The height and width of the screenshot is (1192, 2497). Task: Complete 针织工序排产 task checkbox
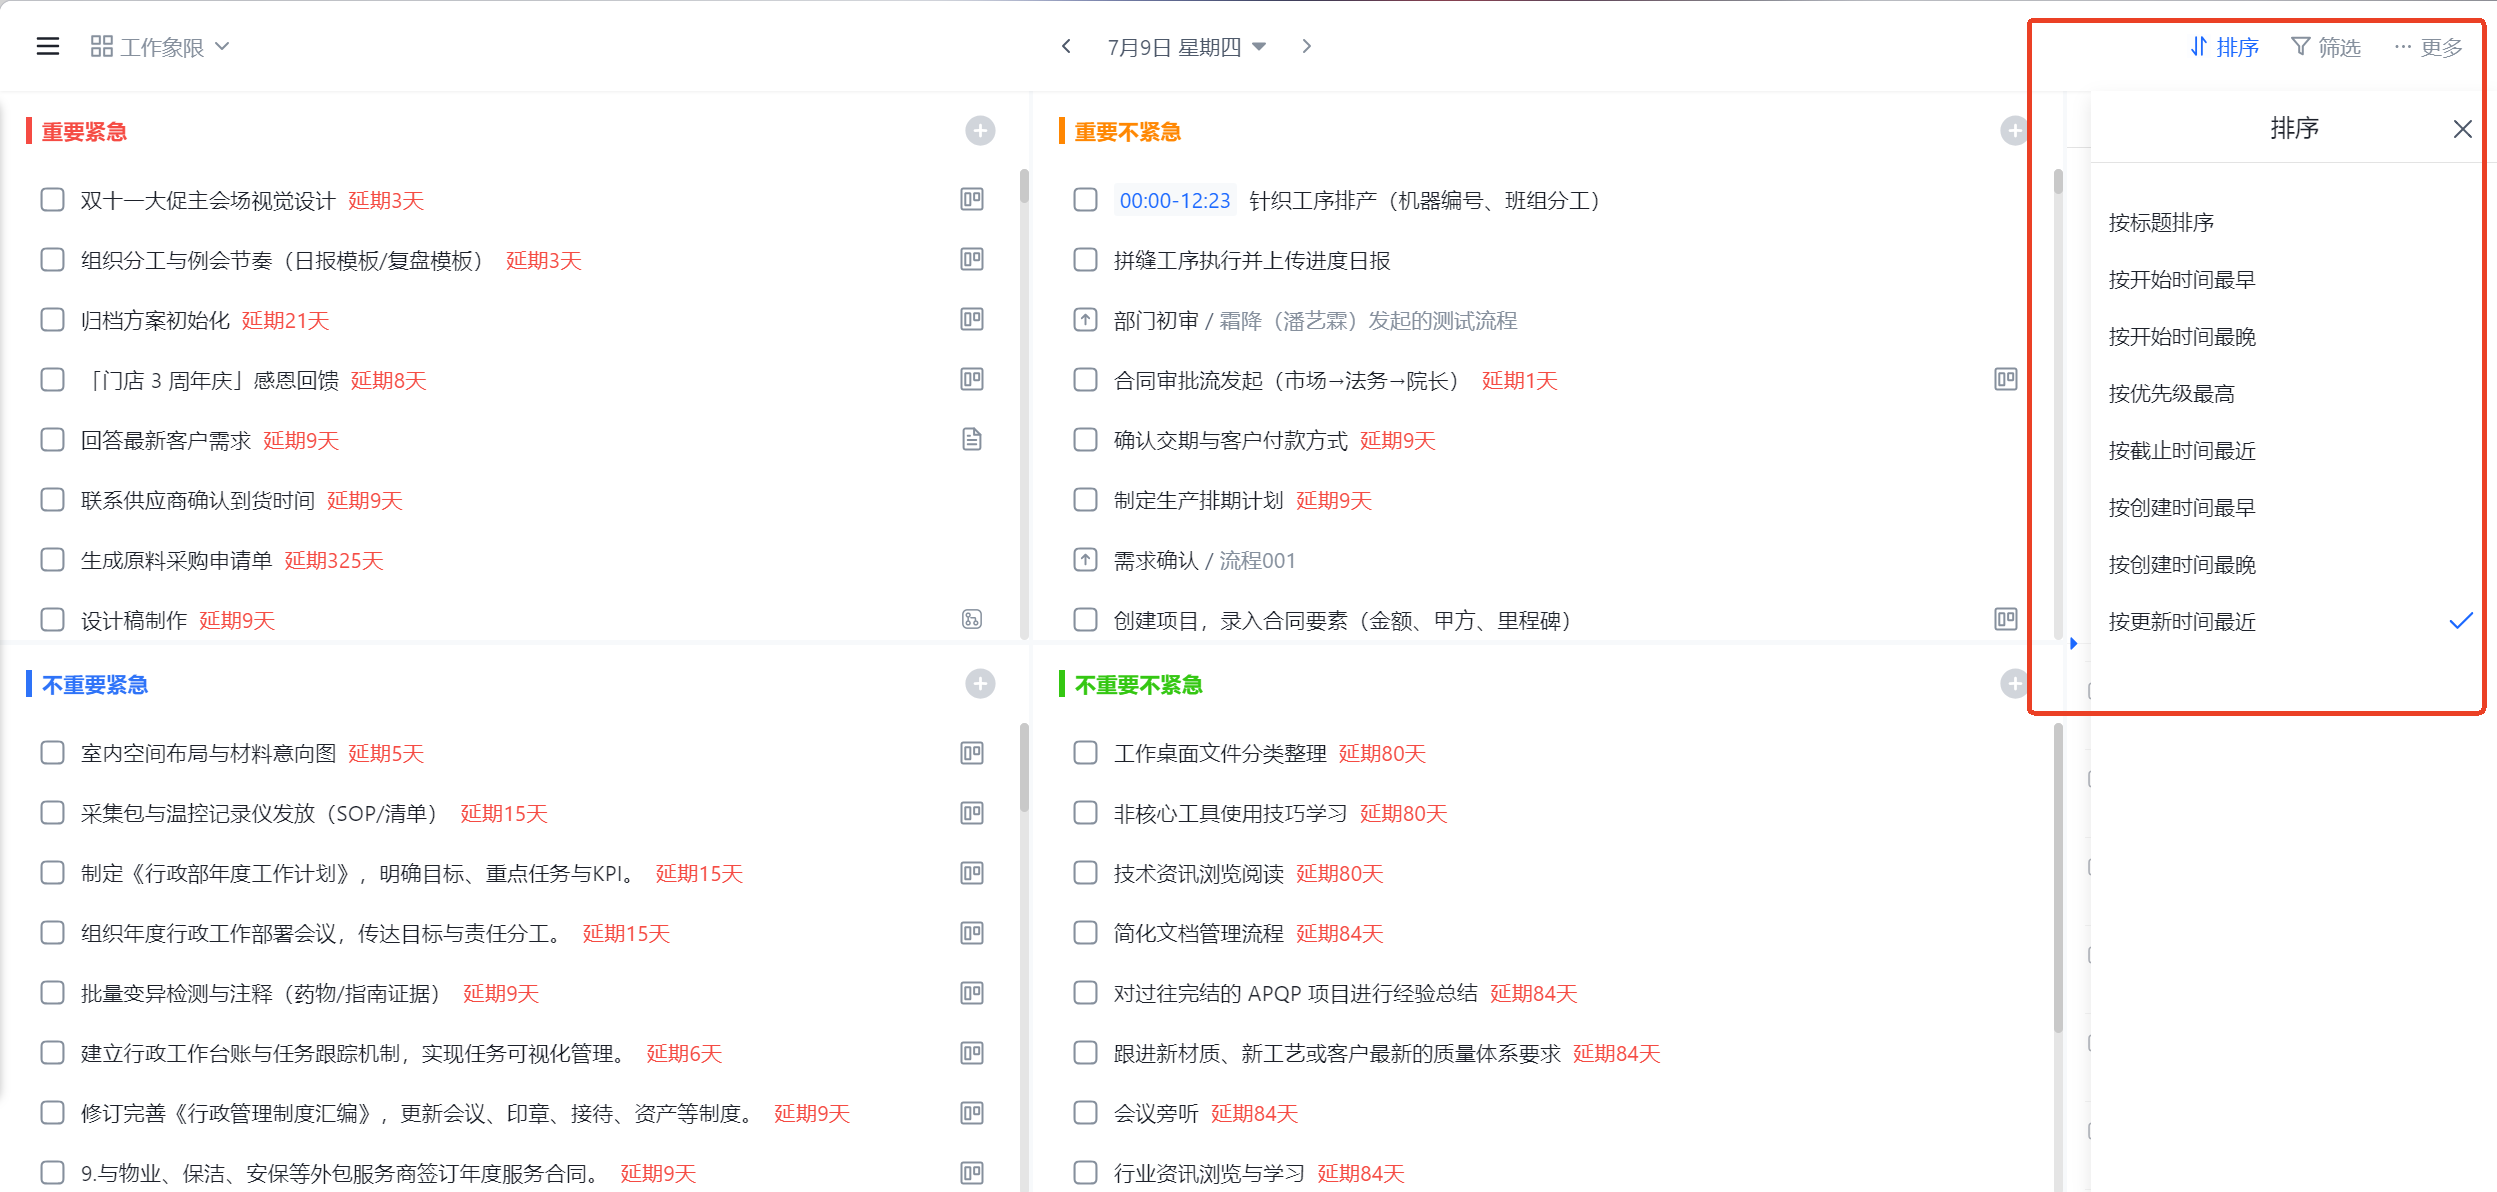[x=1085, y=200]
